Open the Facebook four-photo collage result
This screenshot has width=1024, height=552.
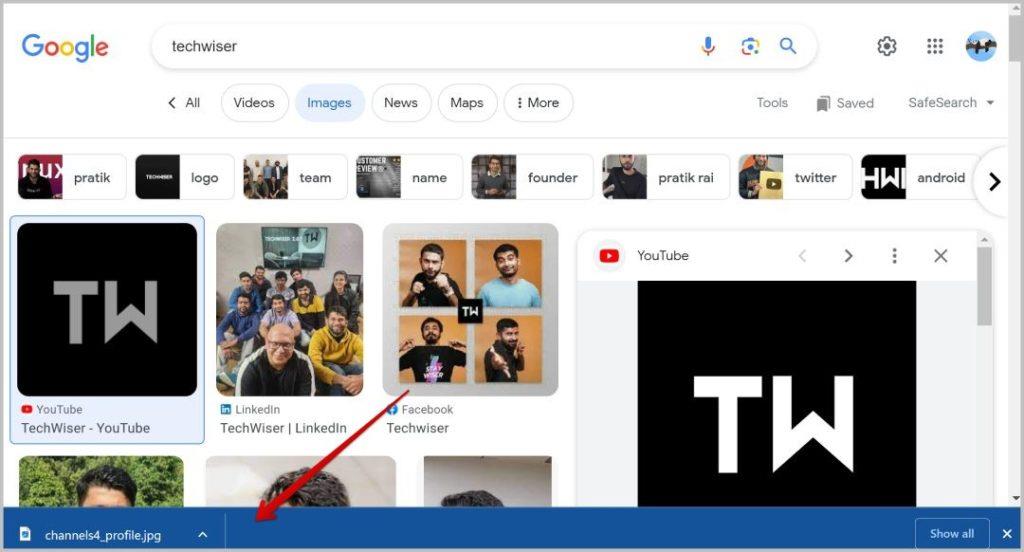tap(470, 310)
